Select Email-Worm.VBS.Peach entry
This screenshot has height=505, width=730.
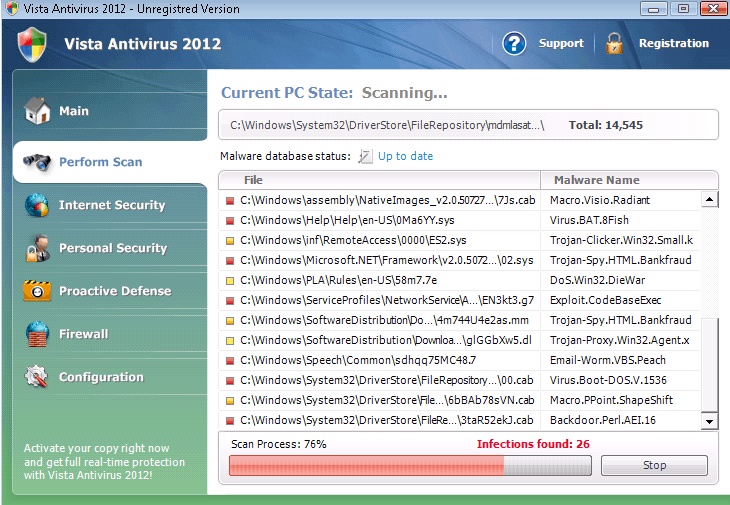click(x=608, y=361)
